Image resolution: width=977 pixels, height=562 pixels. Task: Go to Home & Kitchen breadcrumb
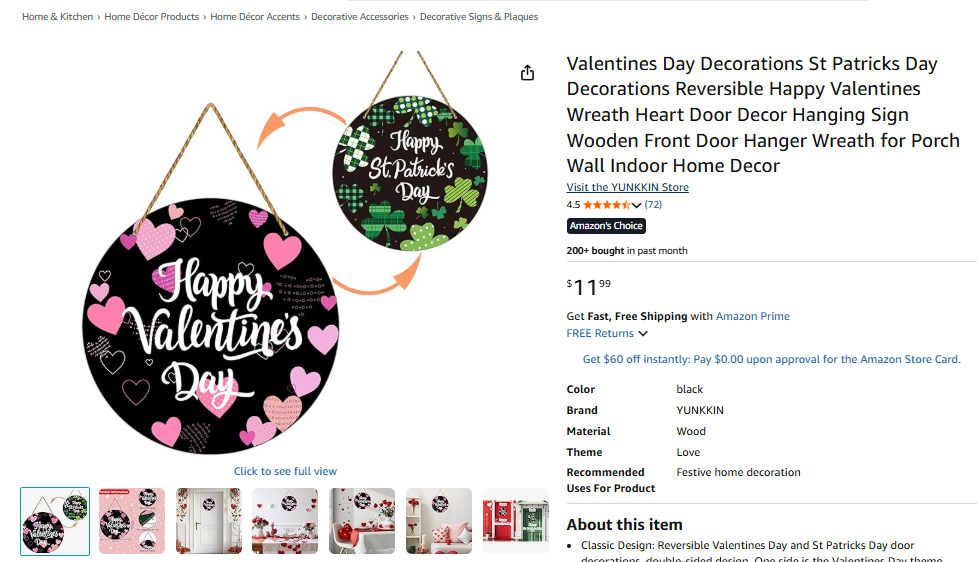tap(58, 17)
